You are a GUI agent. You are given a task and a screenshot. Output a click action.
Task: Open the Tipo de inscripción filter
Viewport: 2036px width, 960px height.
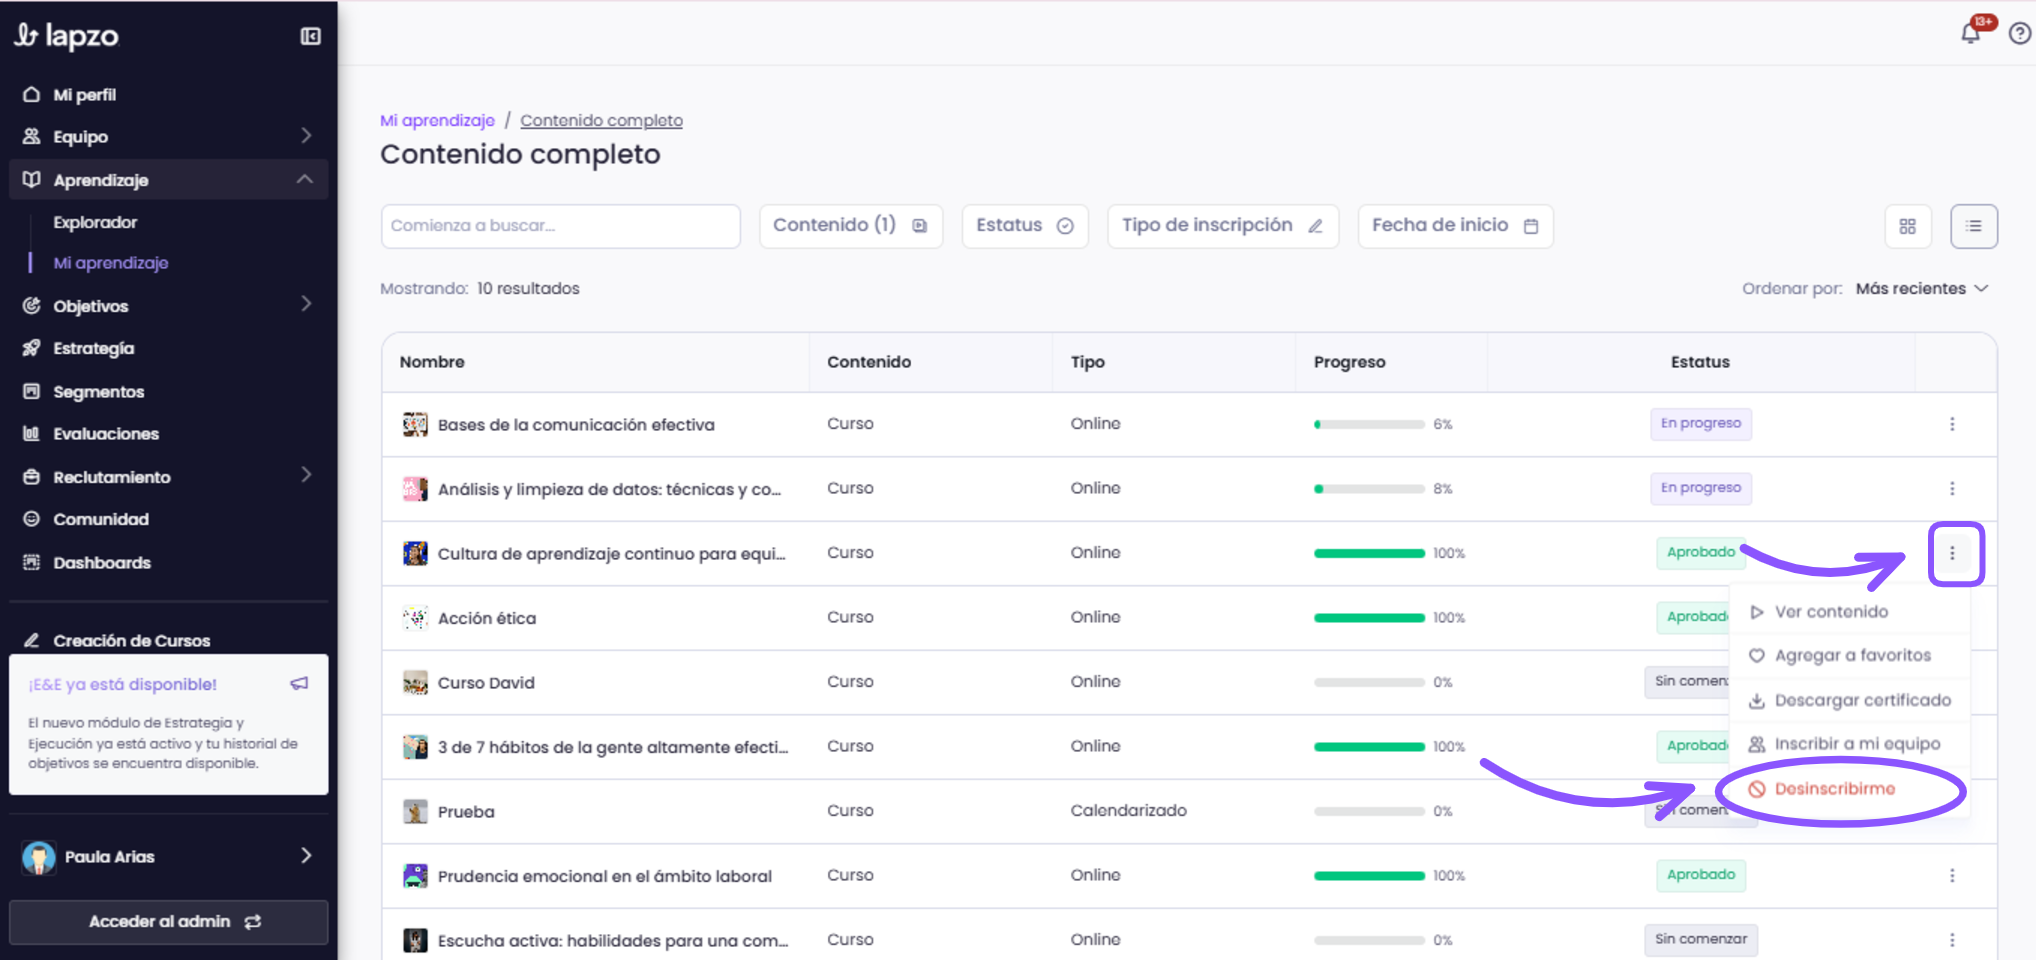(x=1223, y=226)
